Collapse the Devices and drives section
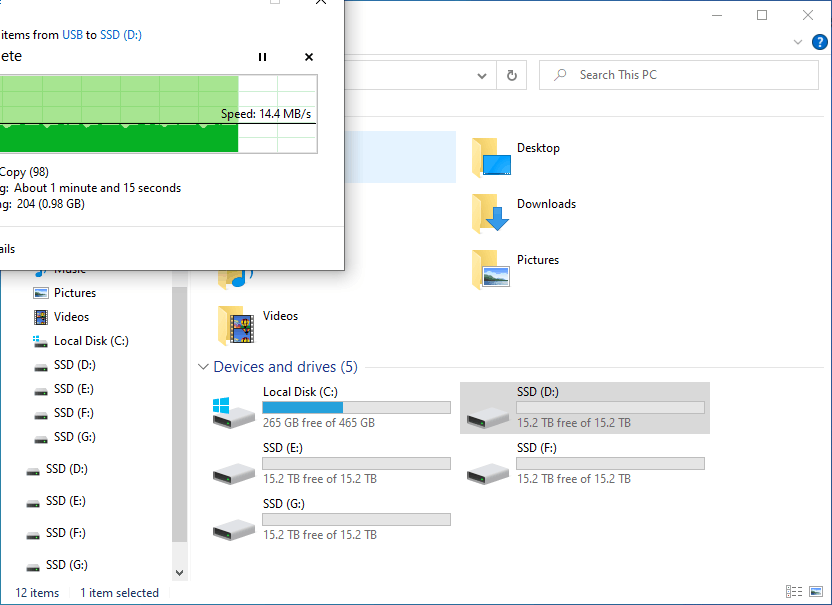The height and width of the screenshot is (605, 832). click(x=203, y=367)
